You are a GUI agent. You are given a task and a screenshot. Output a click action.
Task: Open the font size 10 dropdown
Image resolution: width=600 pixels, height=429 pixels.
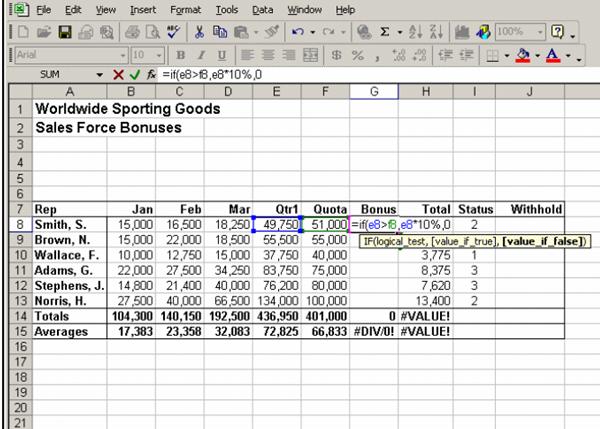(159, 56)
